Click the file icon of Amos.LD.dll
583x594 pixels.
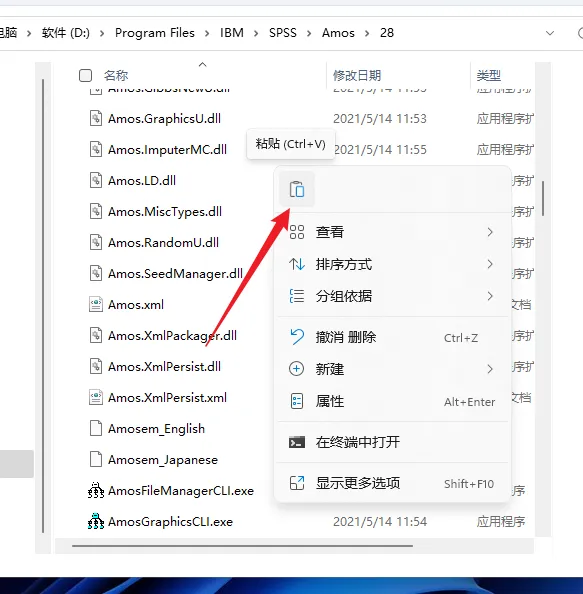click(x=96, y=180)
